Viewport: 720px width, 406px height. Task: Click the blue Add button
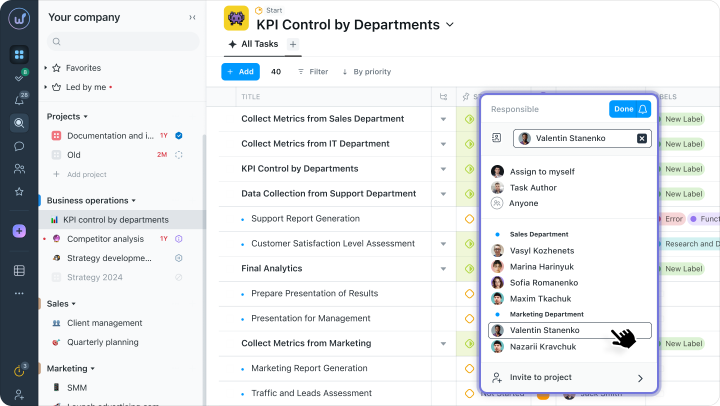click(x=240, y=72)
